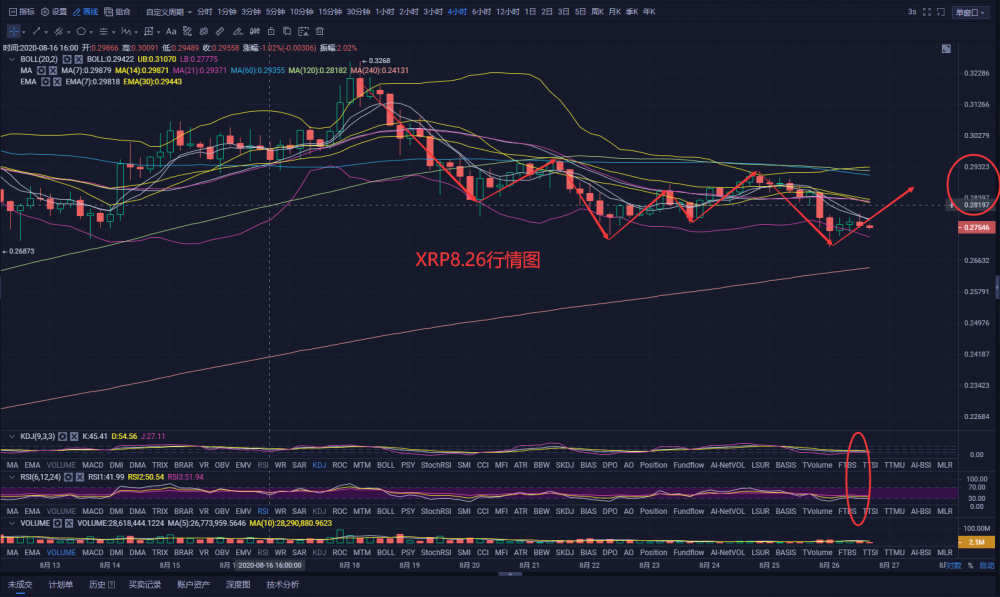Expand chart using top-right corner icon
This screenshot has width=1000, height=597.
pos(946,48)
